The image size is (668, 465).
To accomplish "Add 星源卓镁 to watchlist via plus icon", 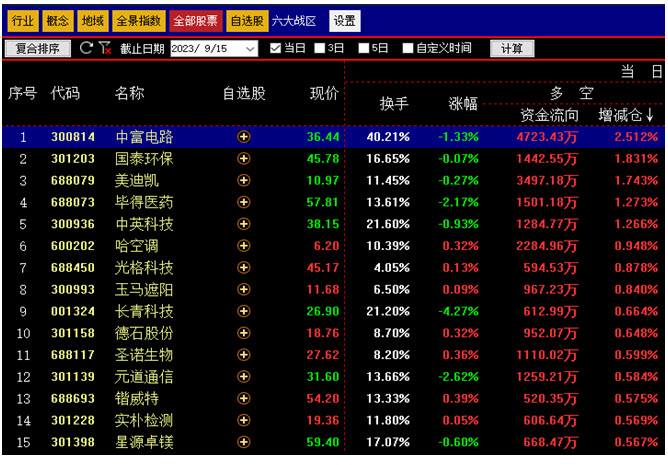I will pos(244,442).
